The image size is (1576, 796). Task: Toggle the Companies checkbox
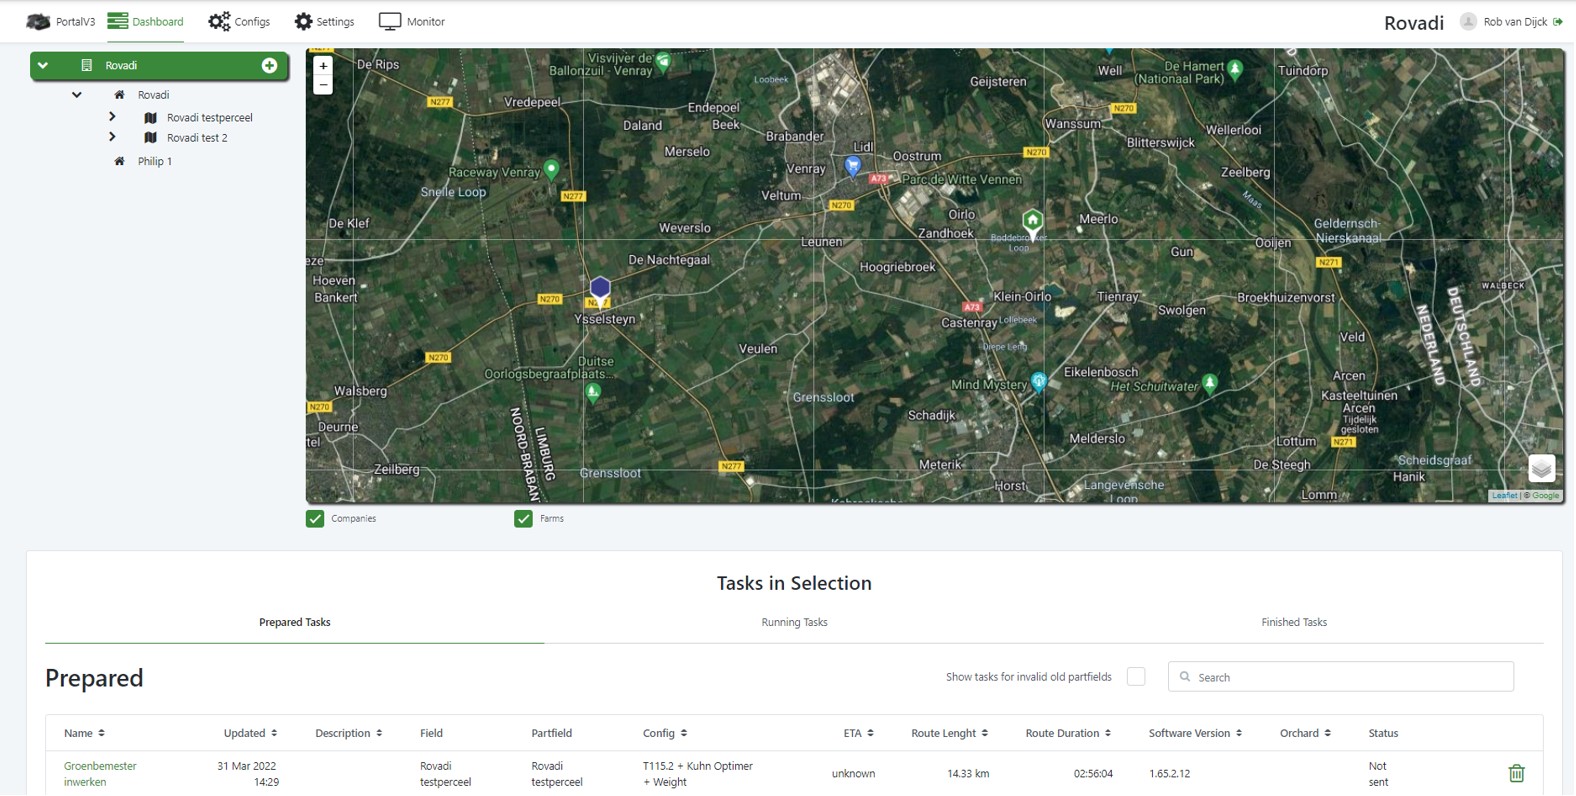(x=315, y=518)
